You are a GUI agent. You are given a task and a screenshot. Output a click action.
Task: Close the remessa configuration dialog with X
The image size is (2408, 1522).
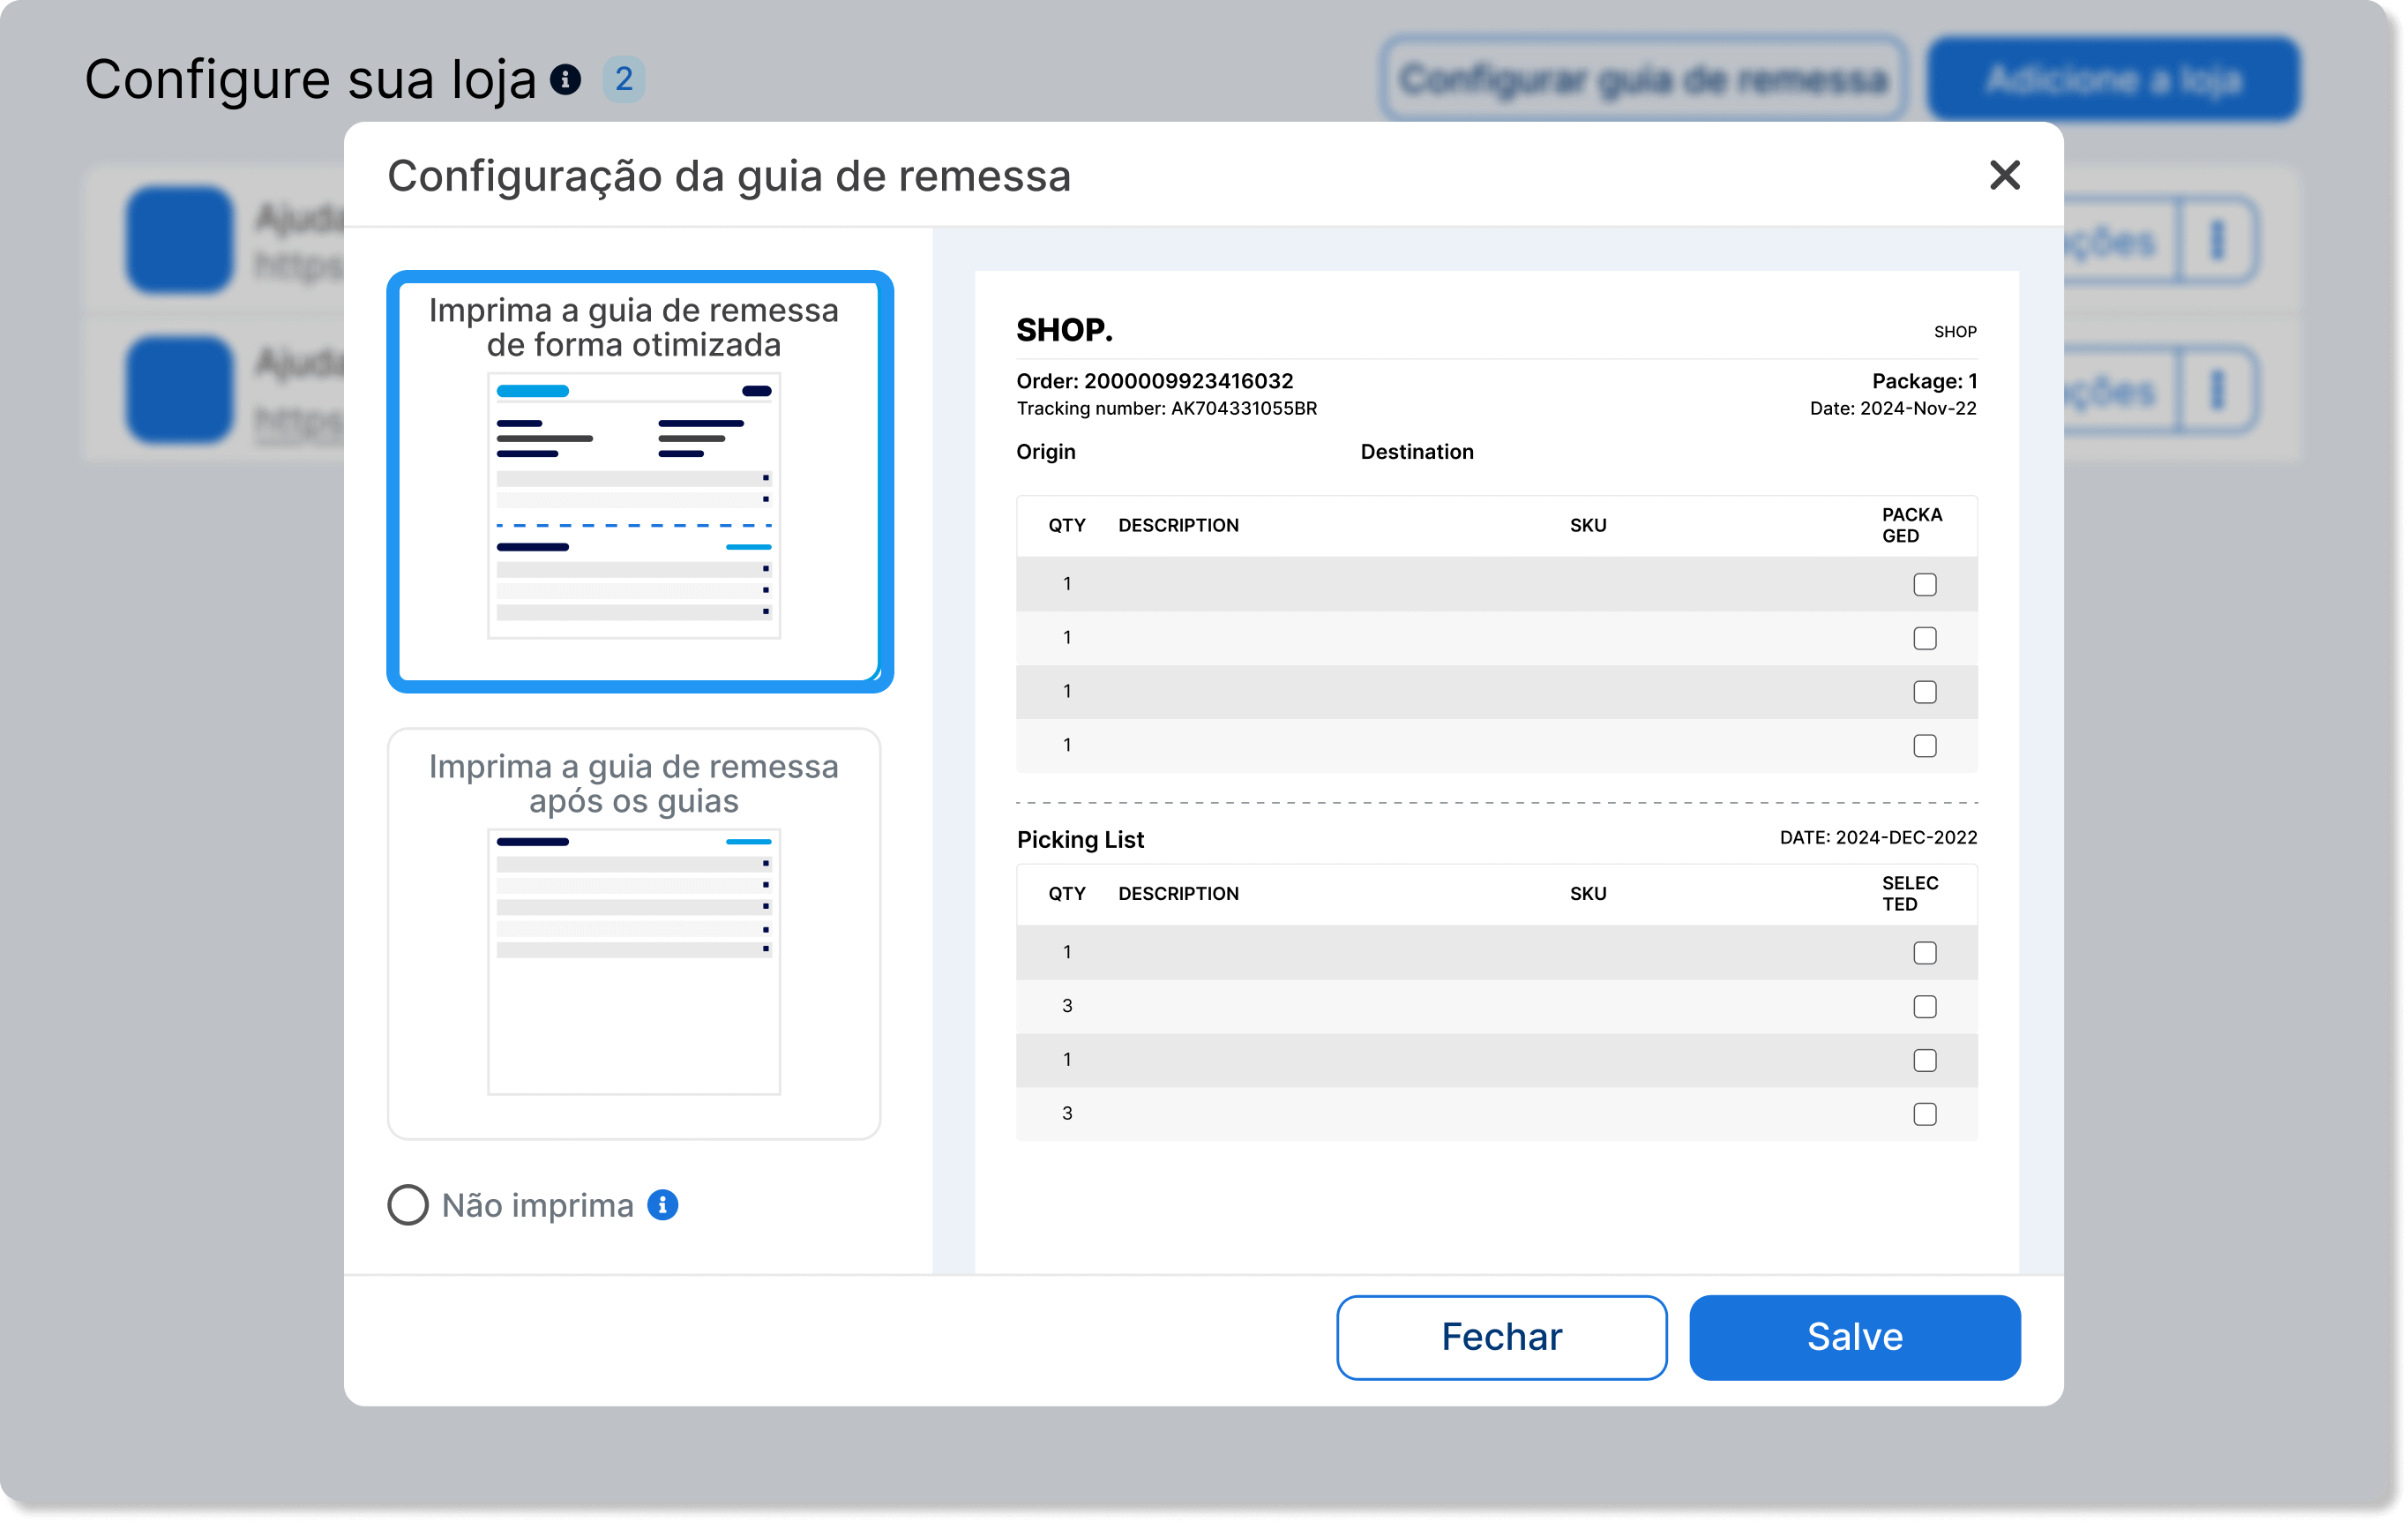(x=2004, y=175)
